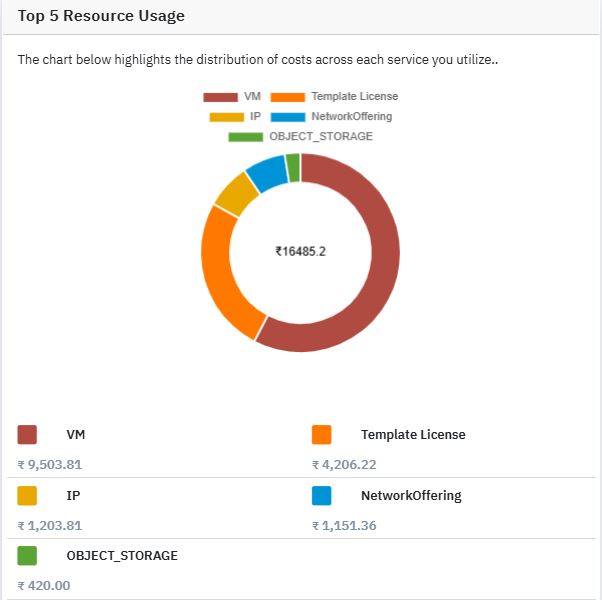Image resolution: width=602 pixels, height=600 pixels.
Task: Select the blue NetworkOffering donut slice
Action: tap(268, 173)
